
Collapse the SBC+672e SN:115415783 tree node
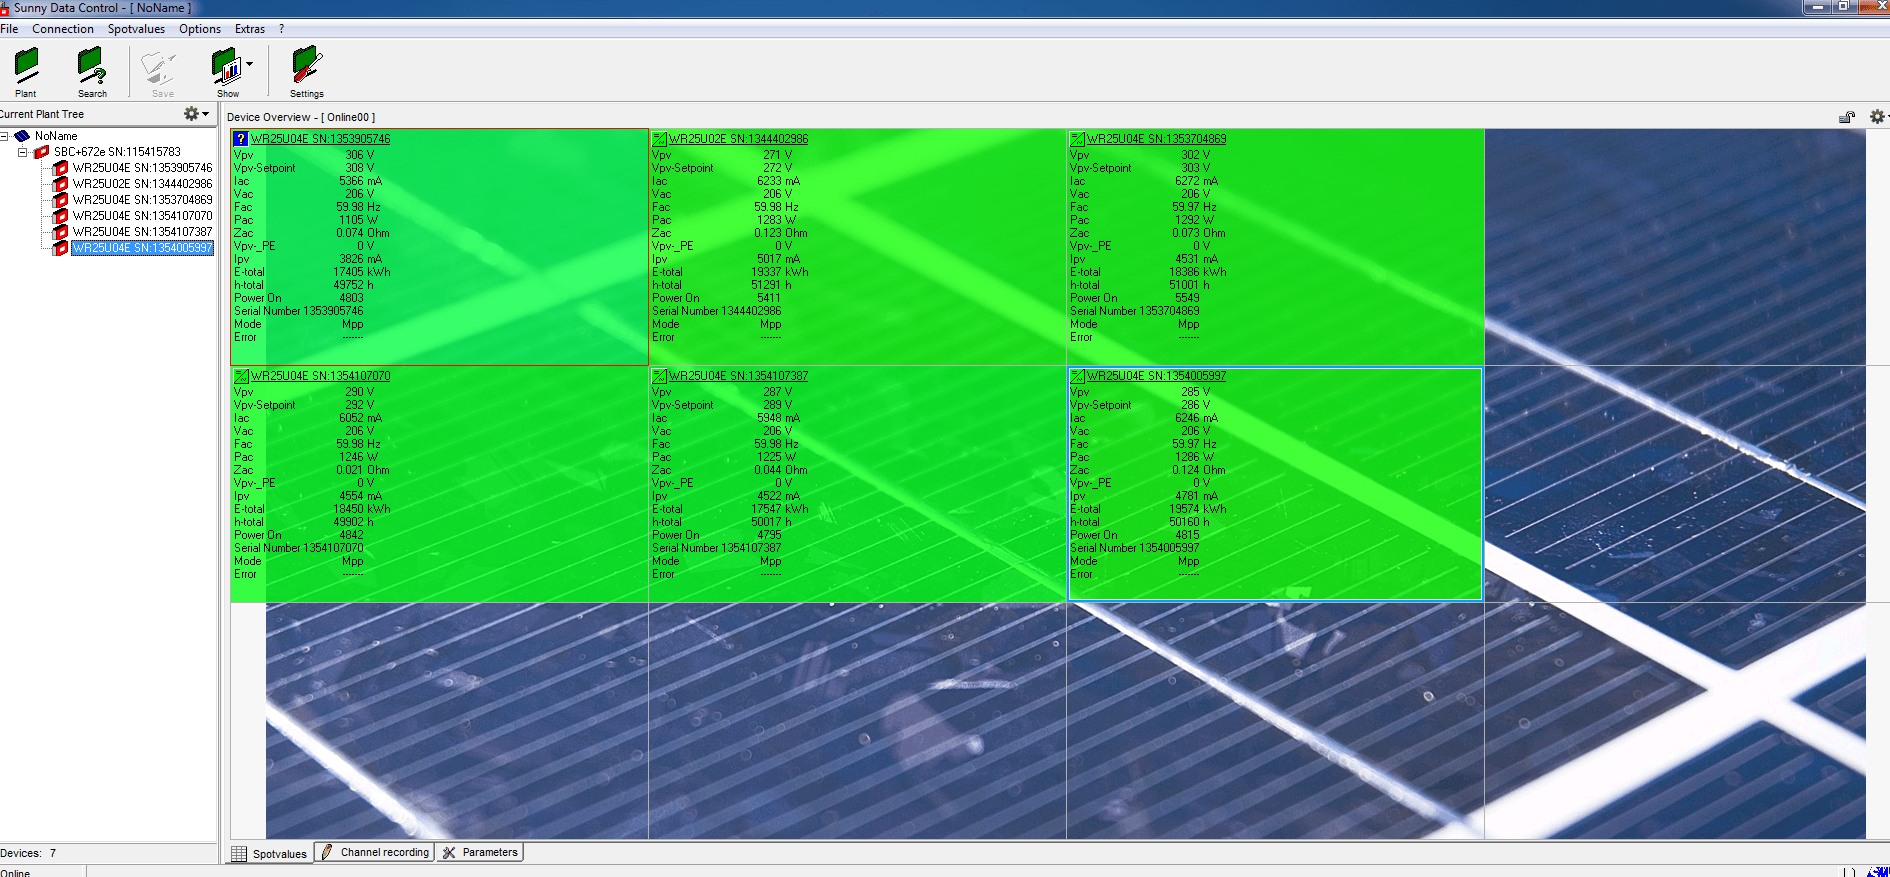[23, 152]
